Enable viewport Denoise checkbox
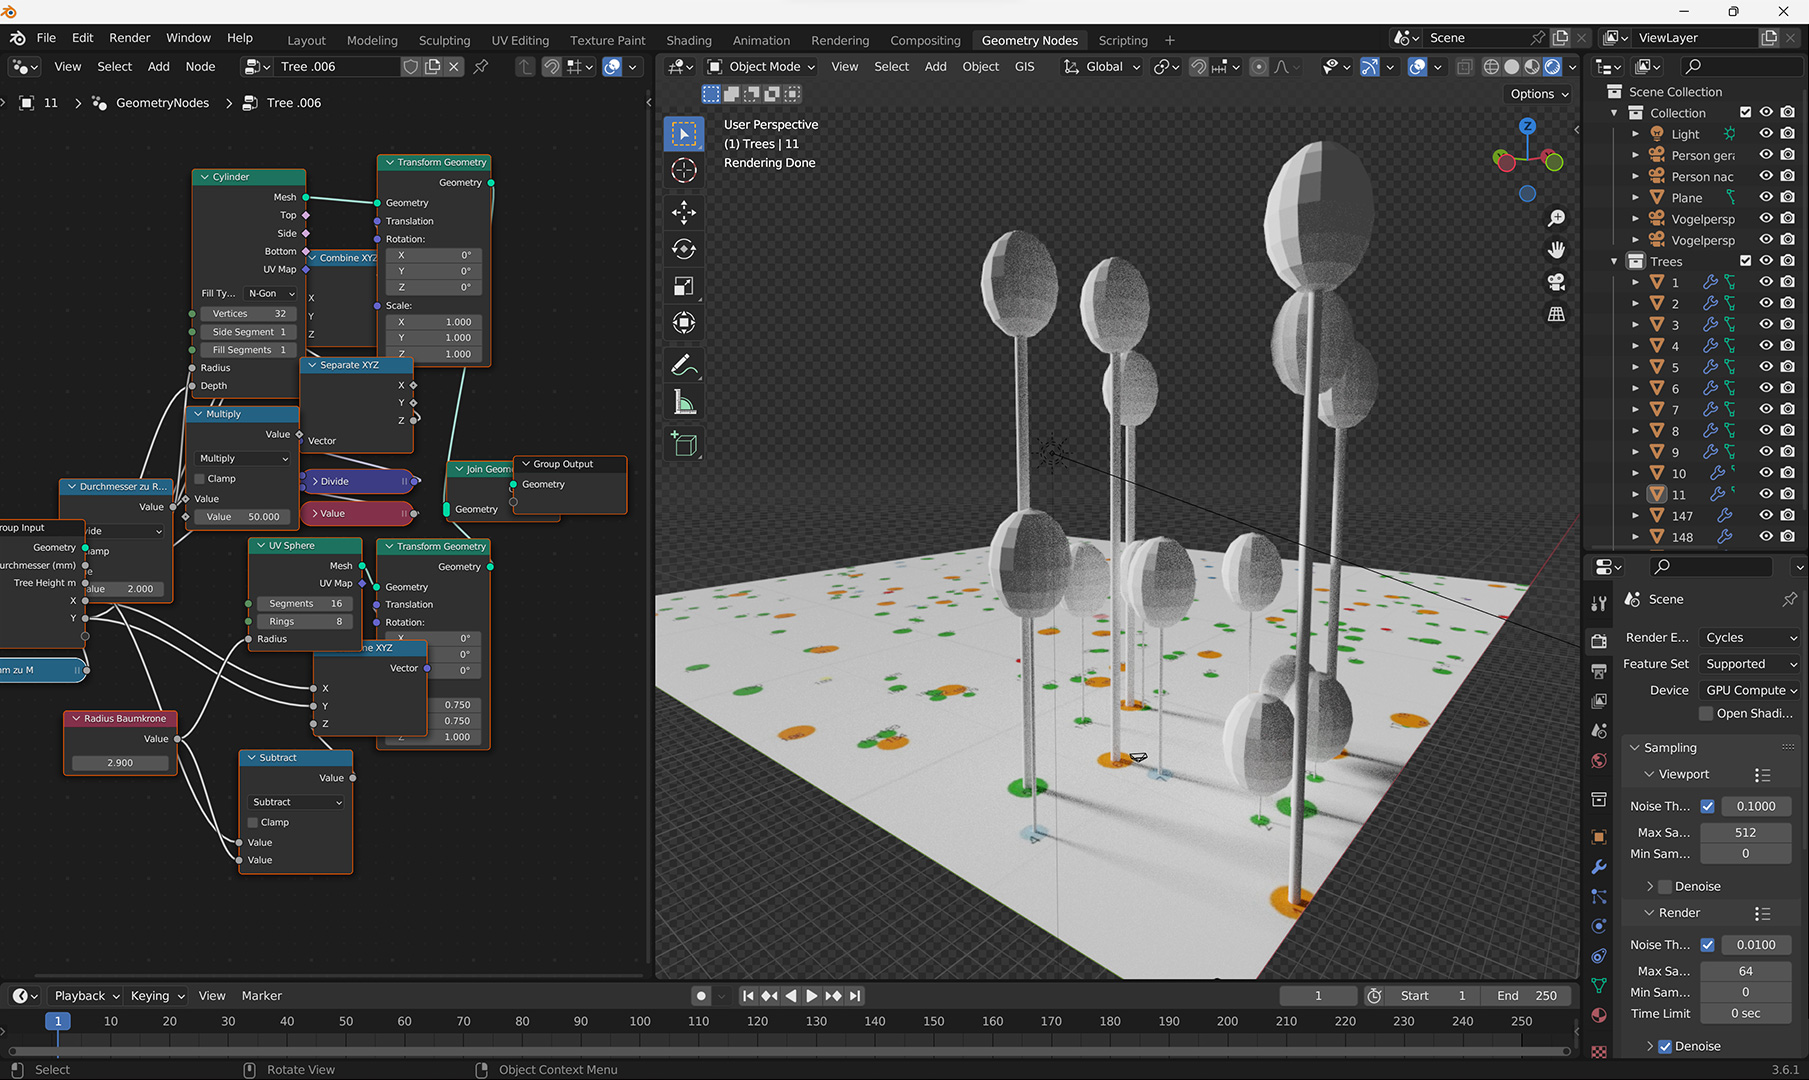The height and width of the screenshot is (1080, 1809). [x=1665, y=886]
